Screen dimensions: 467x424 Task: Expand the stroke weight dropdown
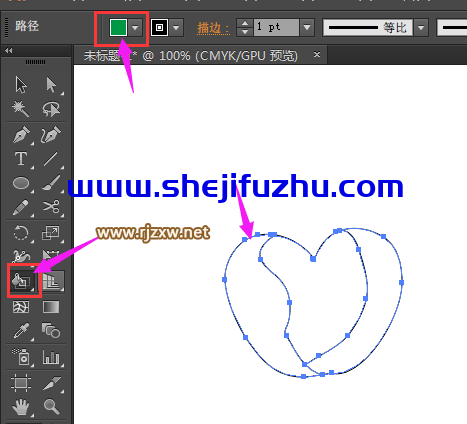pyautogui.click(x=307, y=27)
